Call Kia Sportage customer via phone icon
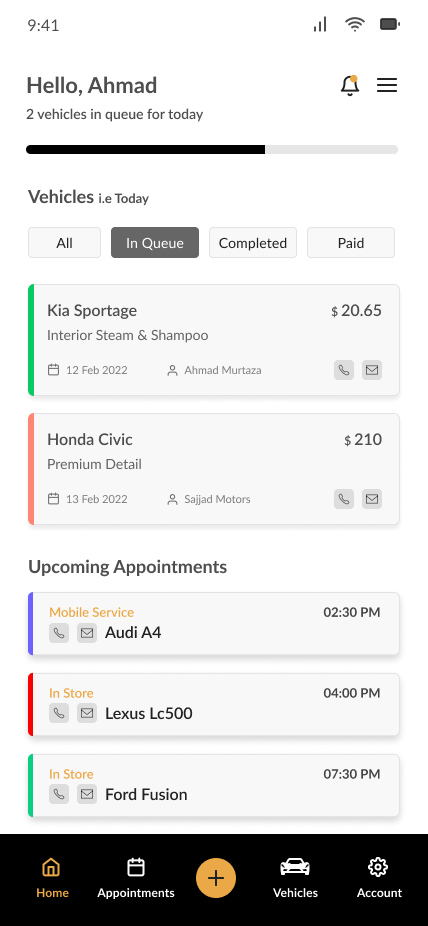This screenshot has width=428, height=926. click(344, 370)
